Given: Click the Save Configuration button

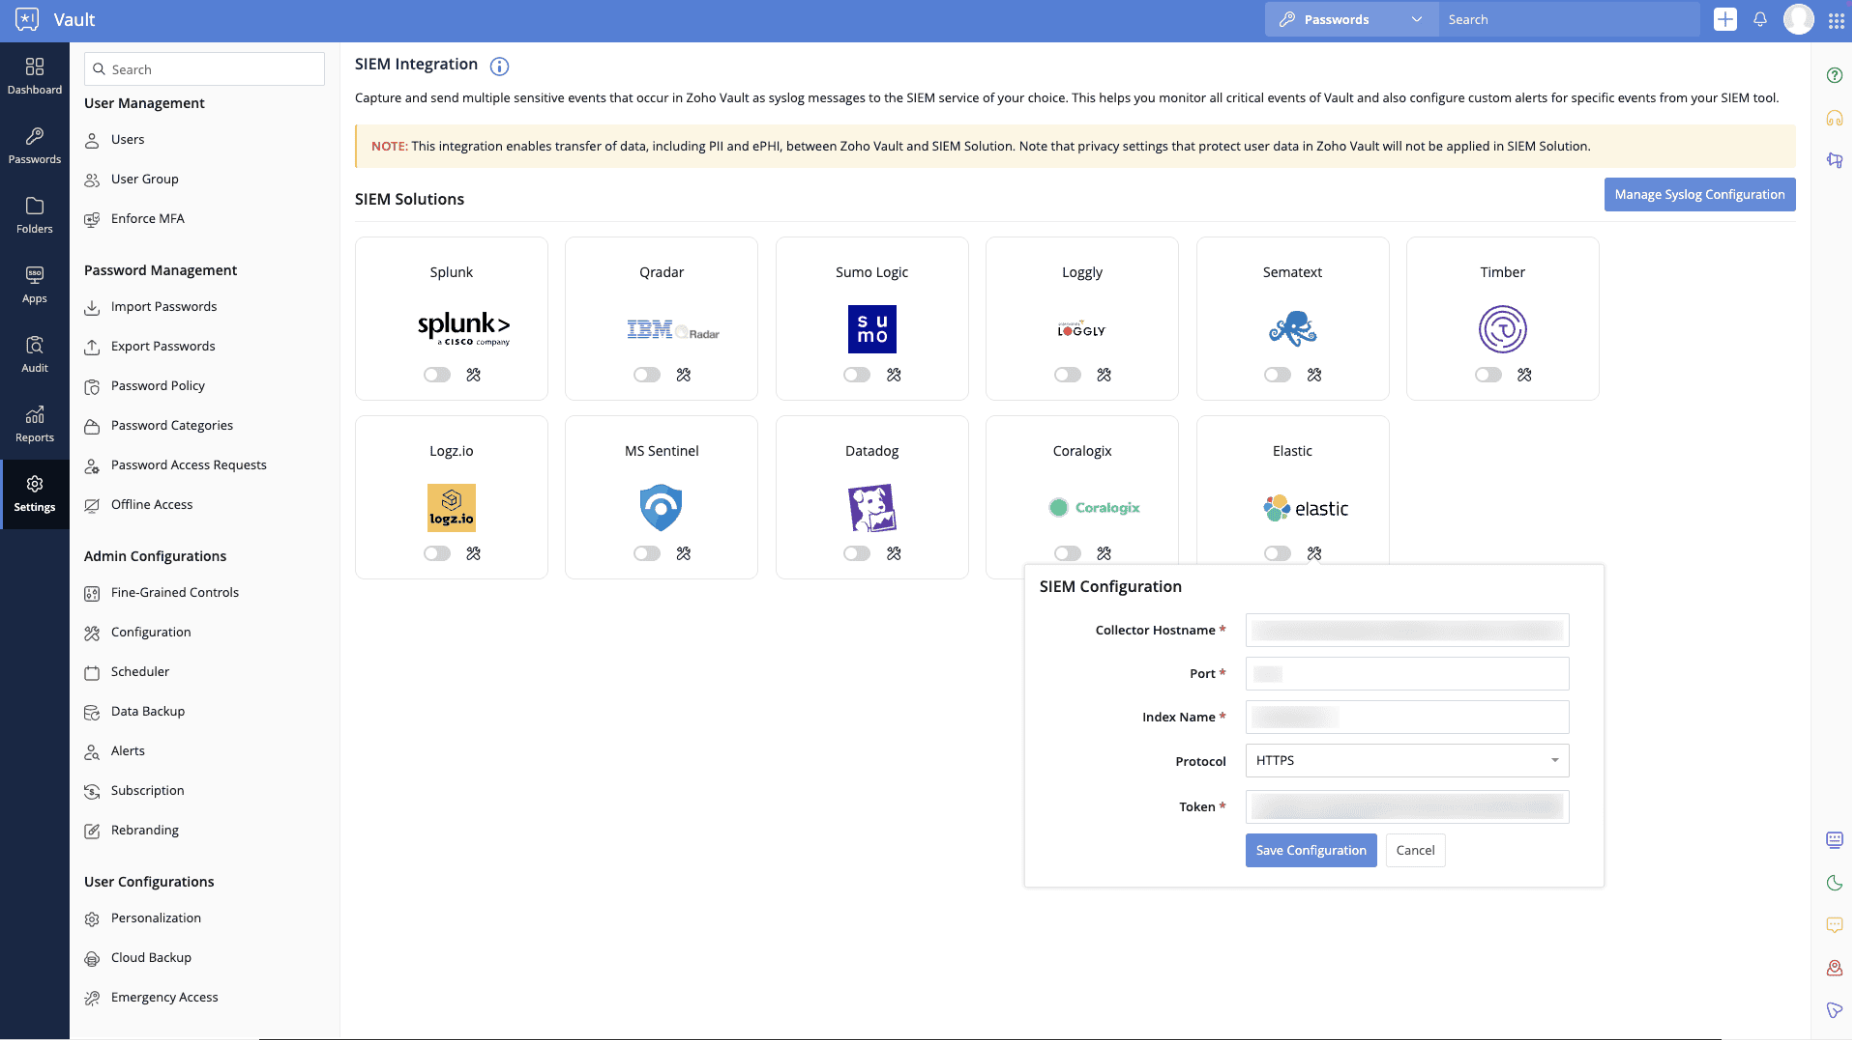Looking at the screenshot, I should pyautogui.click(x=1311, y=850).
